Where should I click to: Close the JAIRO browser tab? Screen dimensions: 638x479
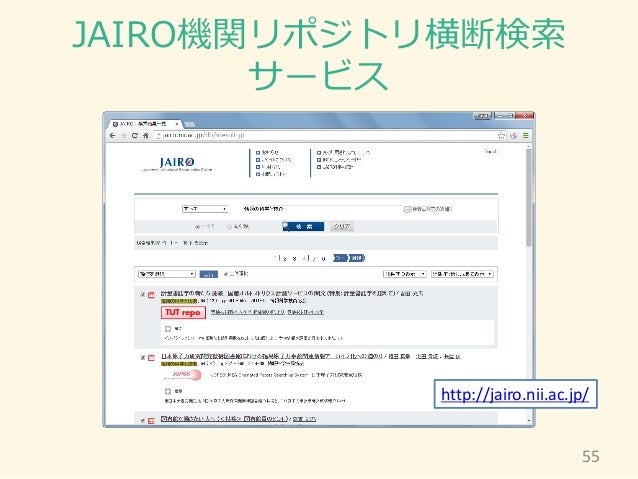point(177,124)
